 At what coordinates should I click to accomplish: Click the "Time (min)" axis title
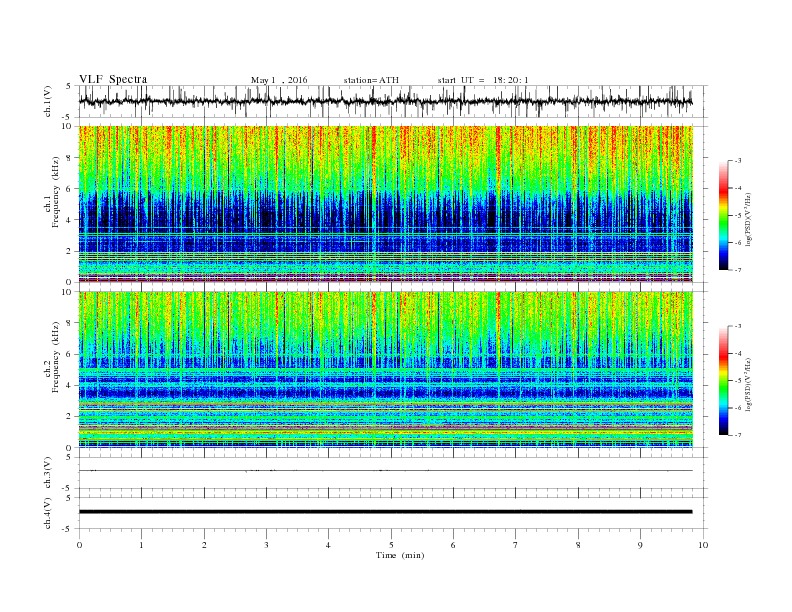coord(400,555)
